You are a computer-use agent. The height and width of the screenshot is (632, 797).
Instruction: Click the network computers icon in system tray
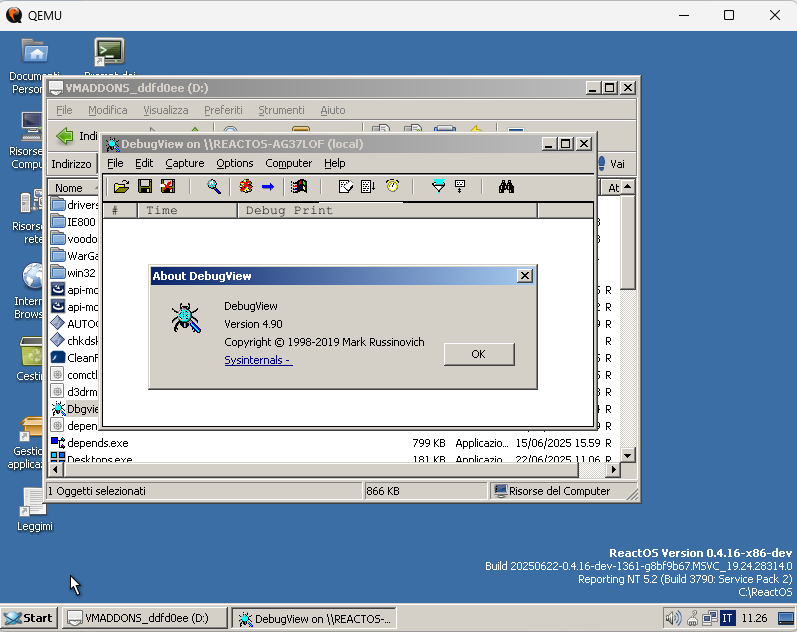point(710,618)
